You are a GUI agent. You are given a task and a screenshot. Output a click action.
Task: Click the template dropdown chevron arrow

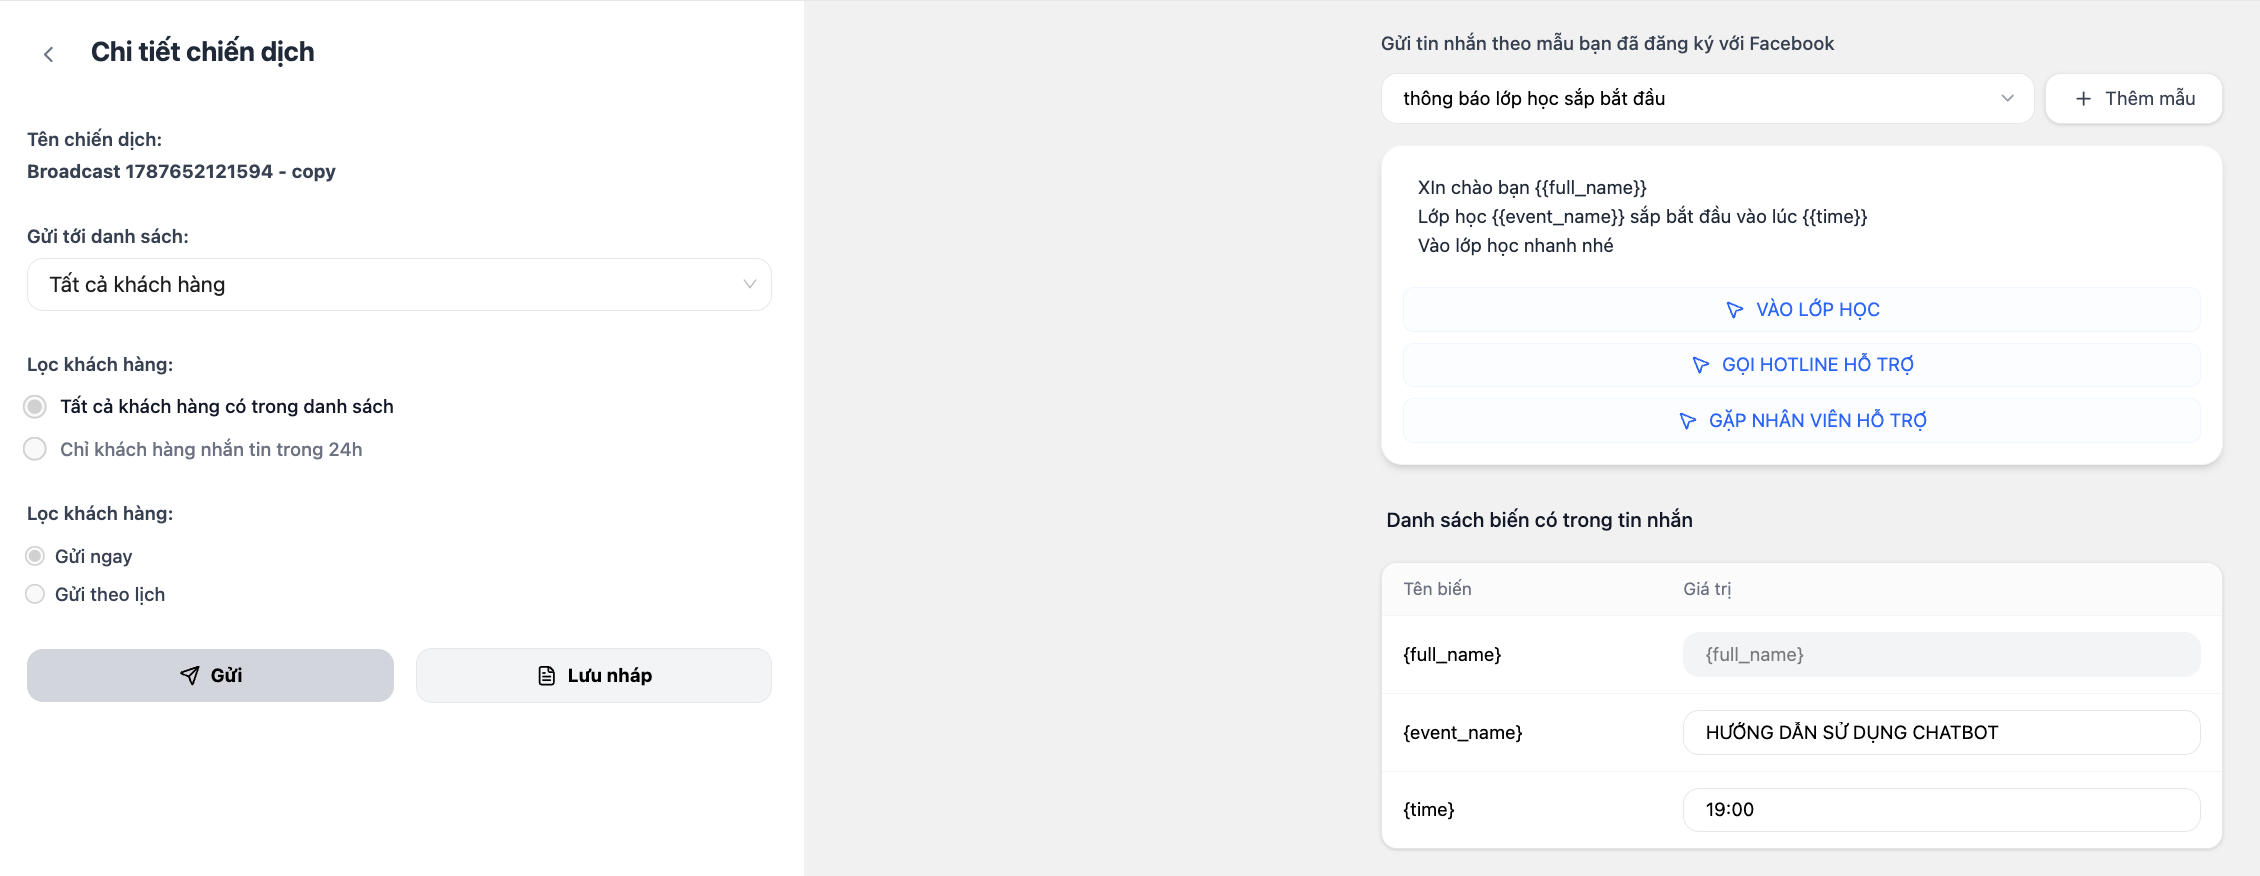pyautogui.click(x=2007, y=98)
